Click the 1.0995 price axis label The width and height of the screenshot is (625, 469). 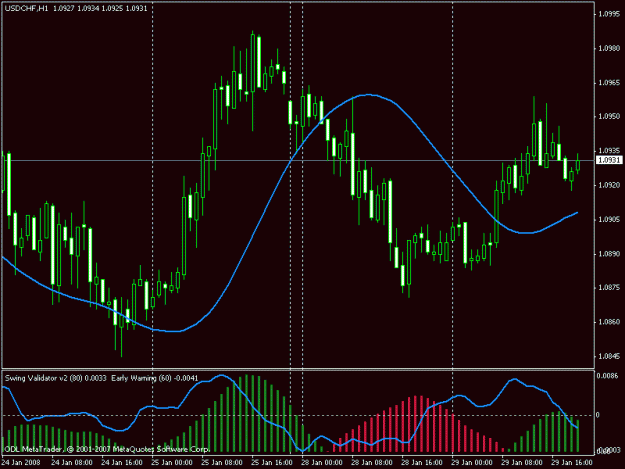609,14
